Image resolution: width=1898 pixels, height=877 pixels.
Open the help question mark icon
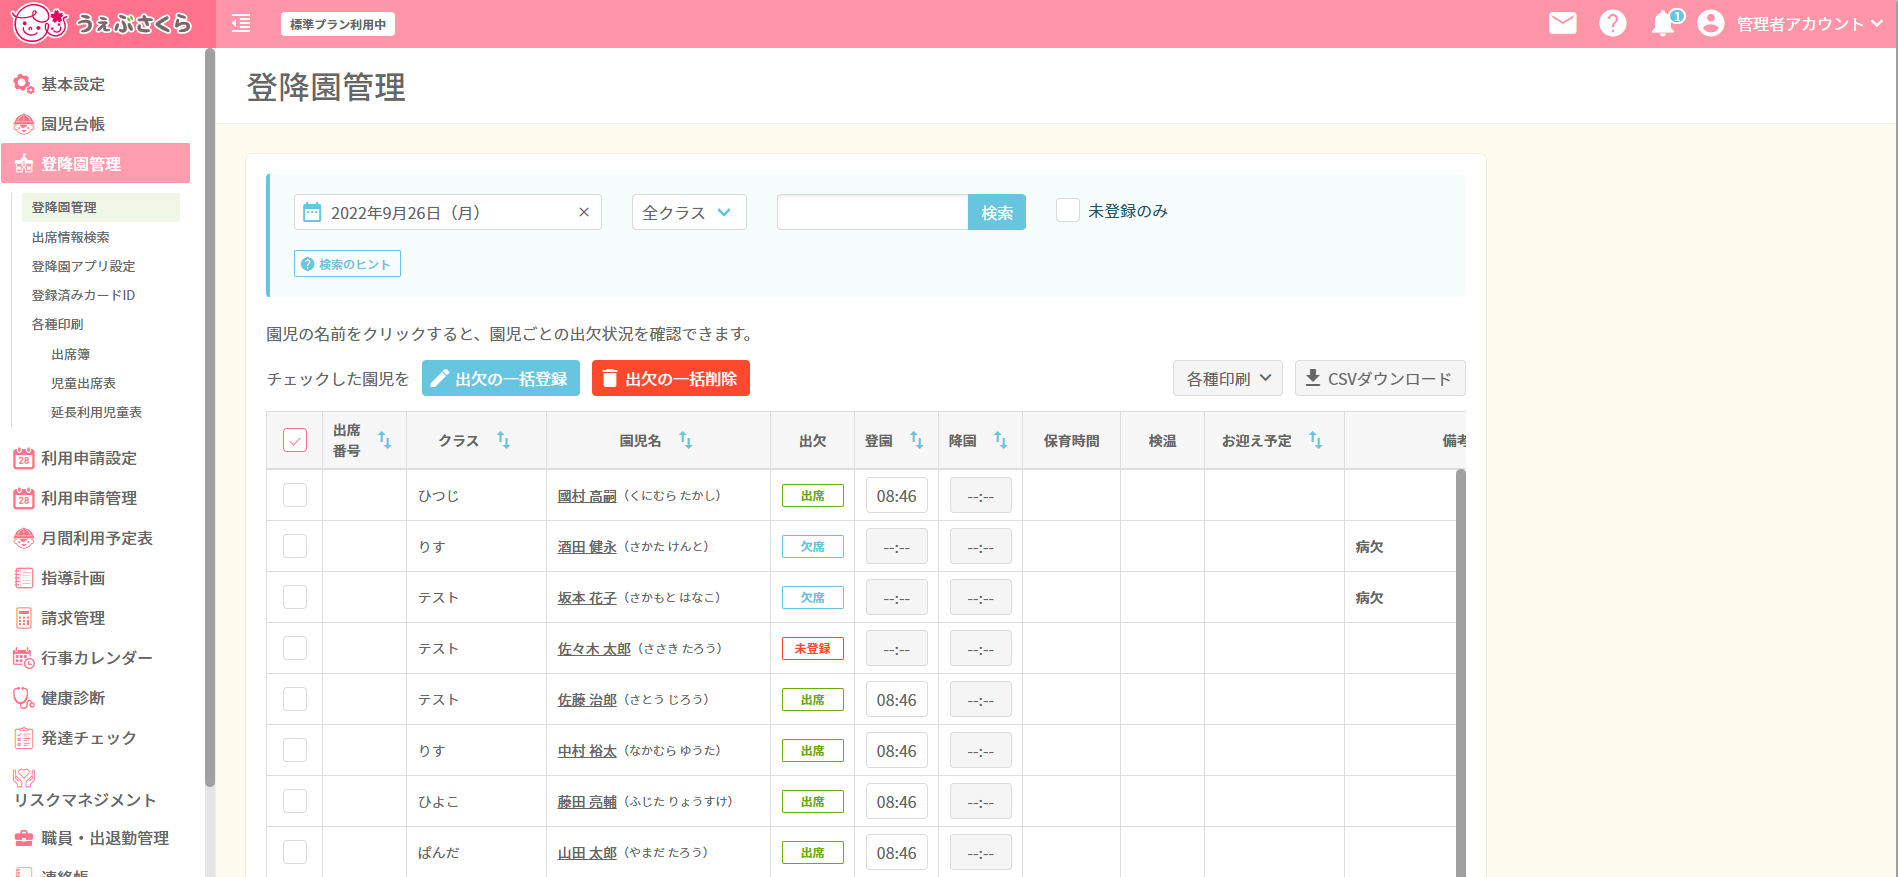point(1612,23)
